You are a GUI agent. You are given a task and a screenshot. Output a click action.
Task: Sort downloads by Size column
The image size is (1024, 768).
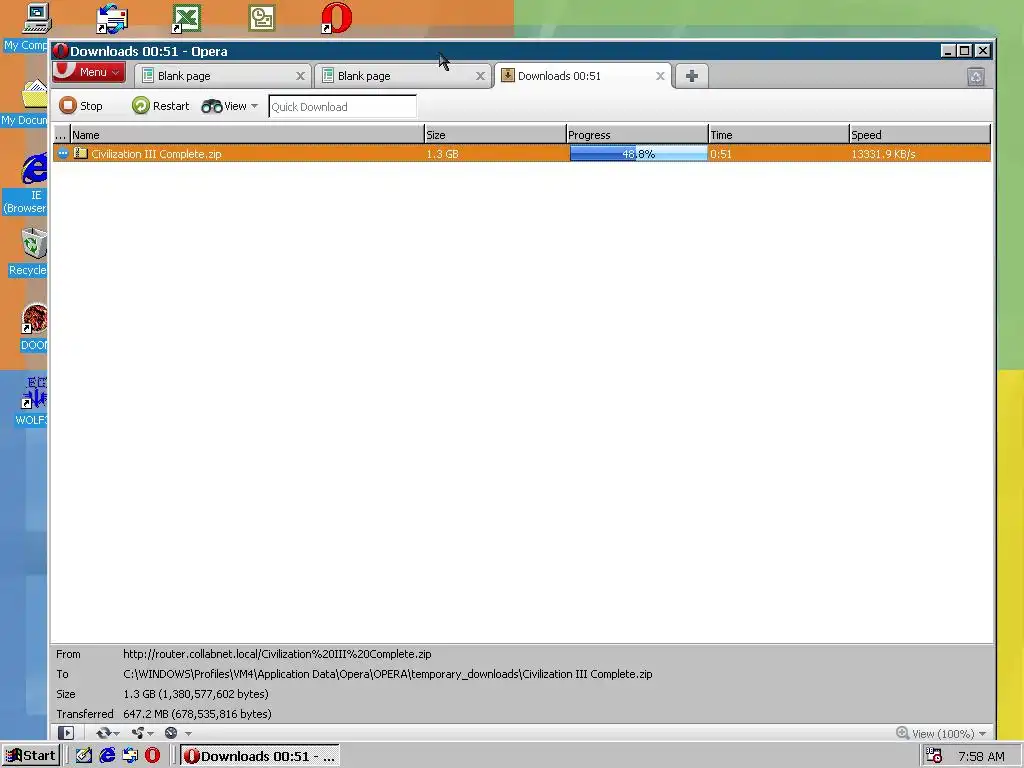(x=495, y=135)
